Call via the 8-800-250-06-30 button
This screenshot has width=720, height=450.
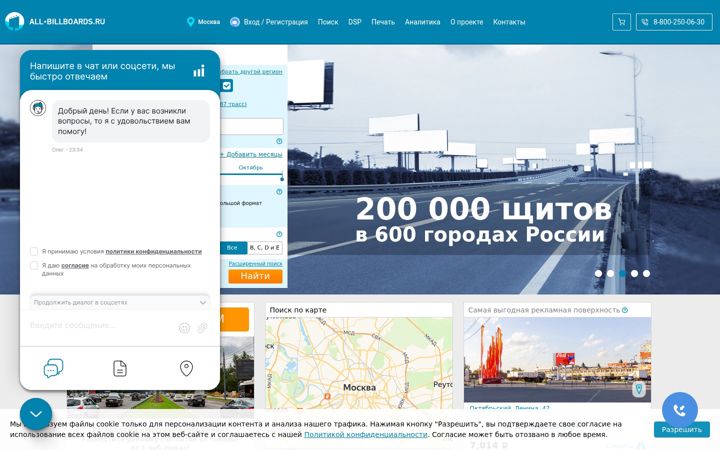674,22
